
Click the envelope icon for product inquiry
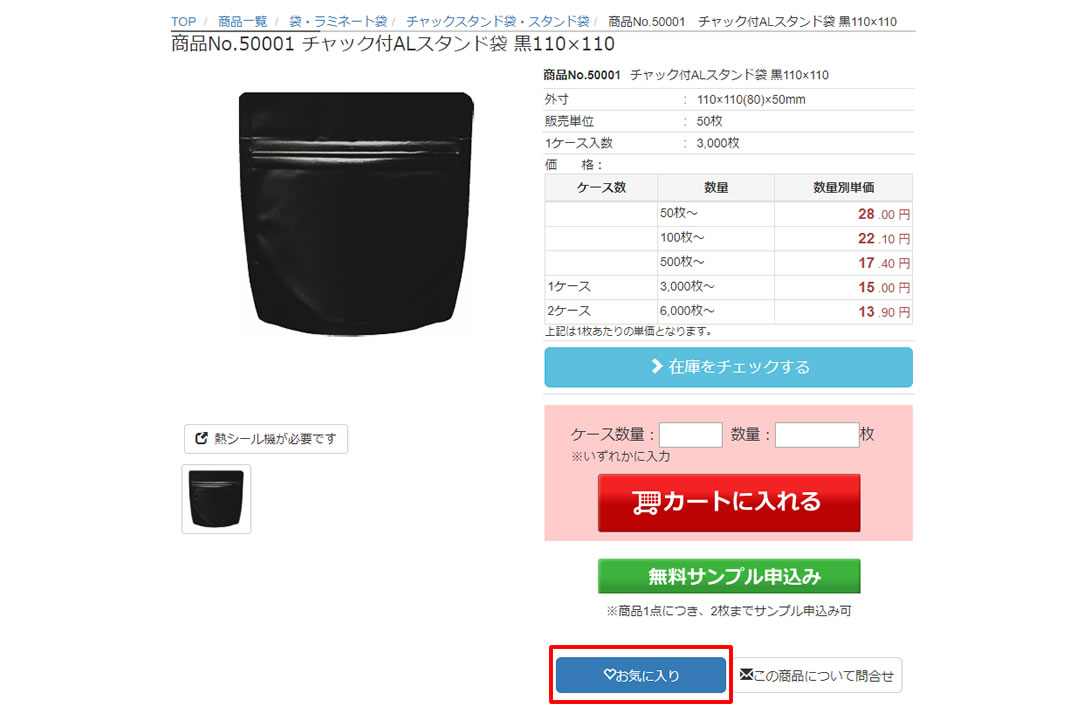(746, 675)
